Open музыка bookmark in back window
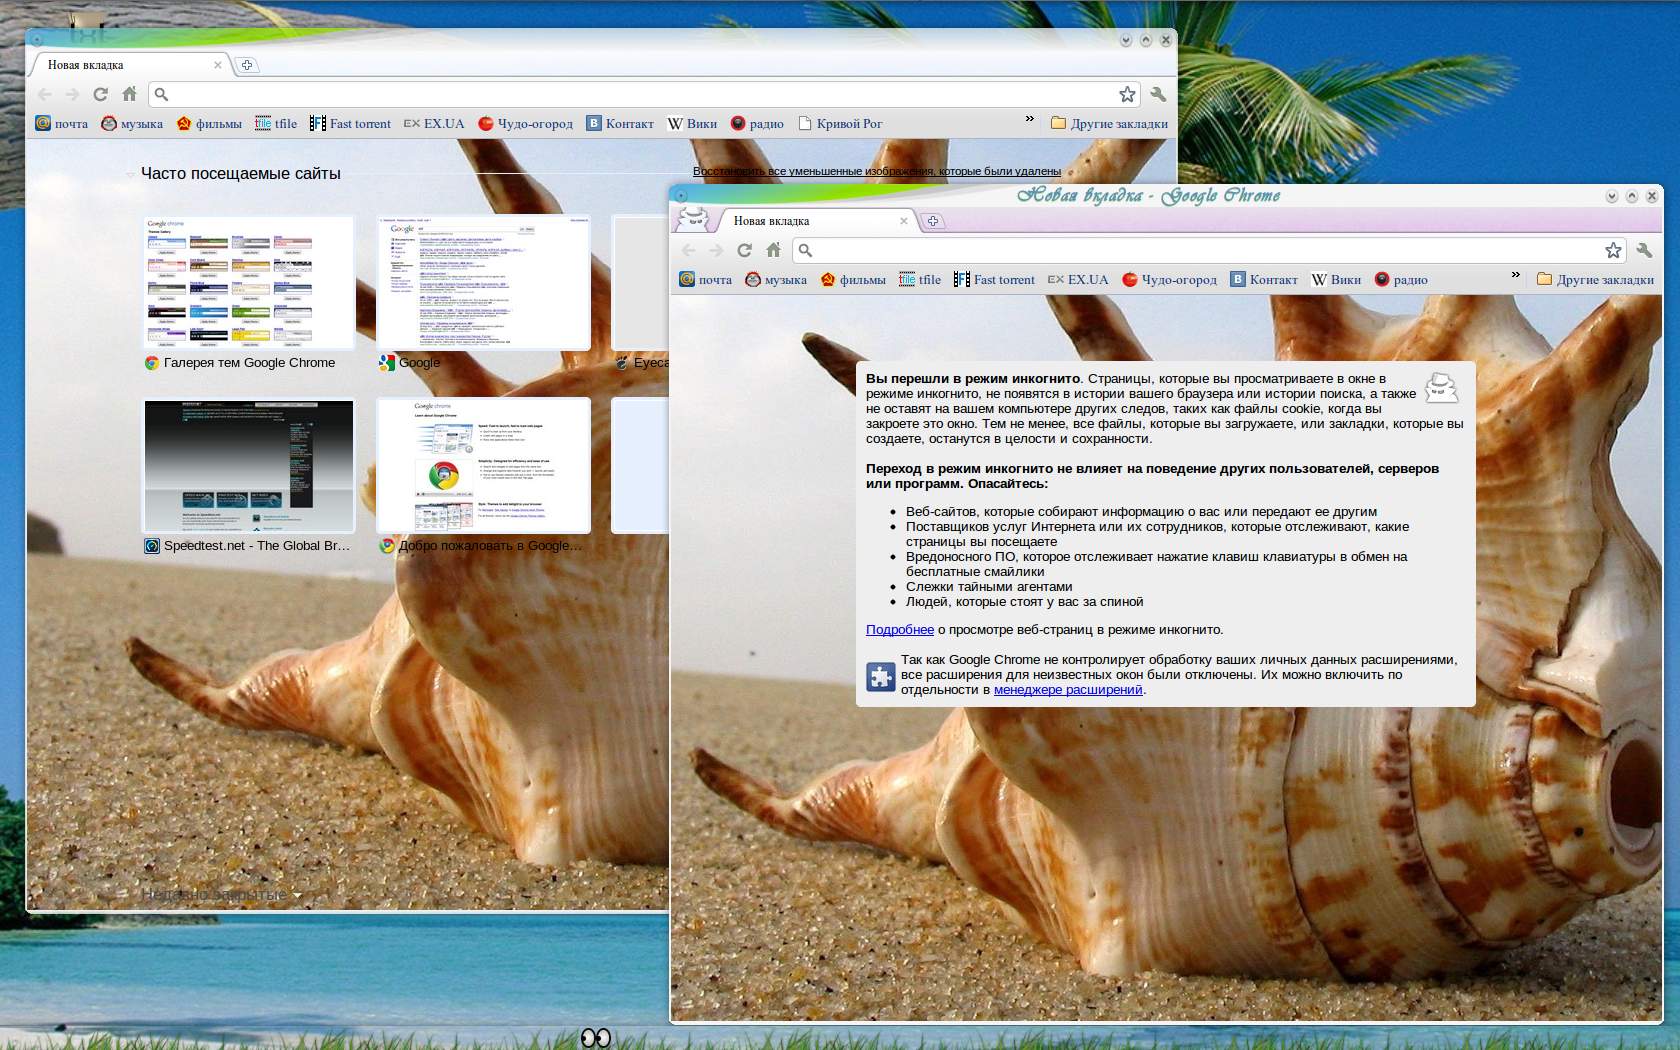This screenshot has height=1050, width=1680. 131,123
